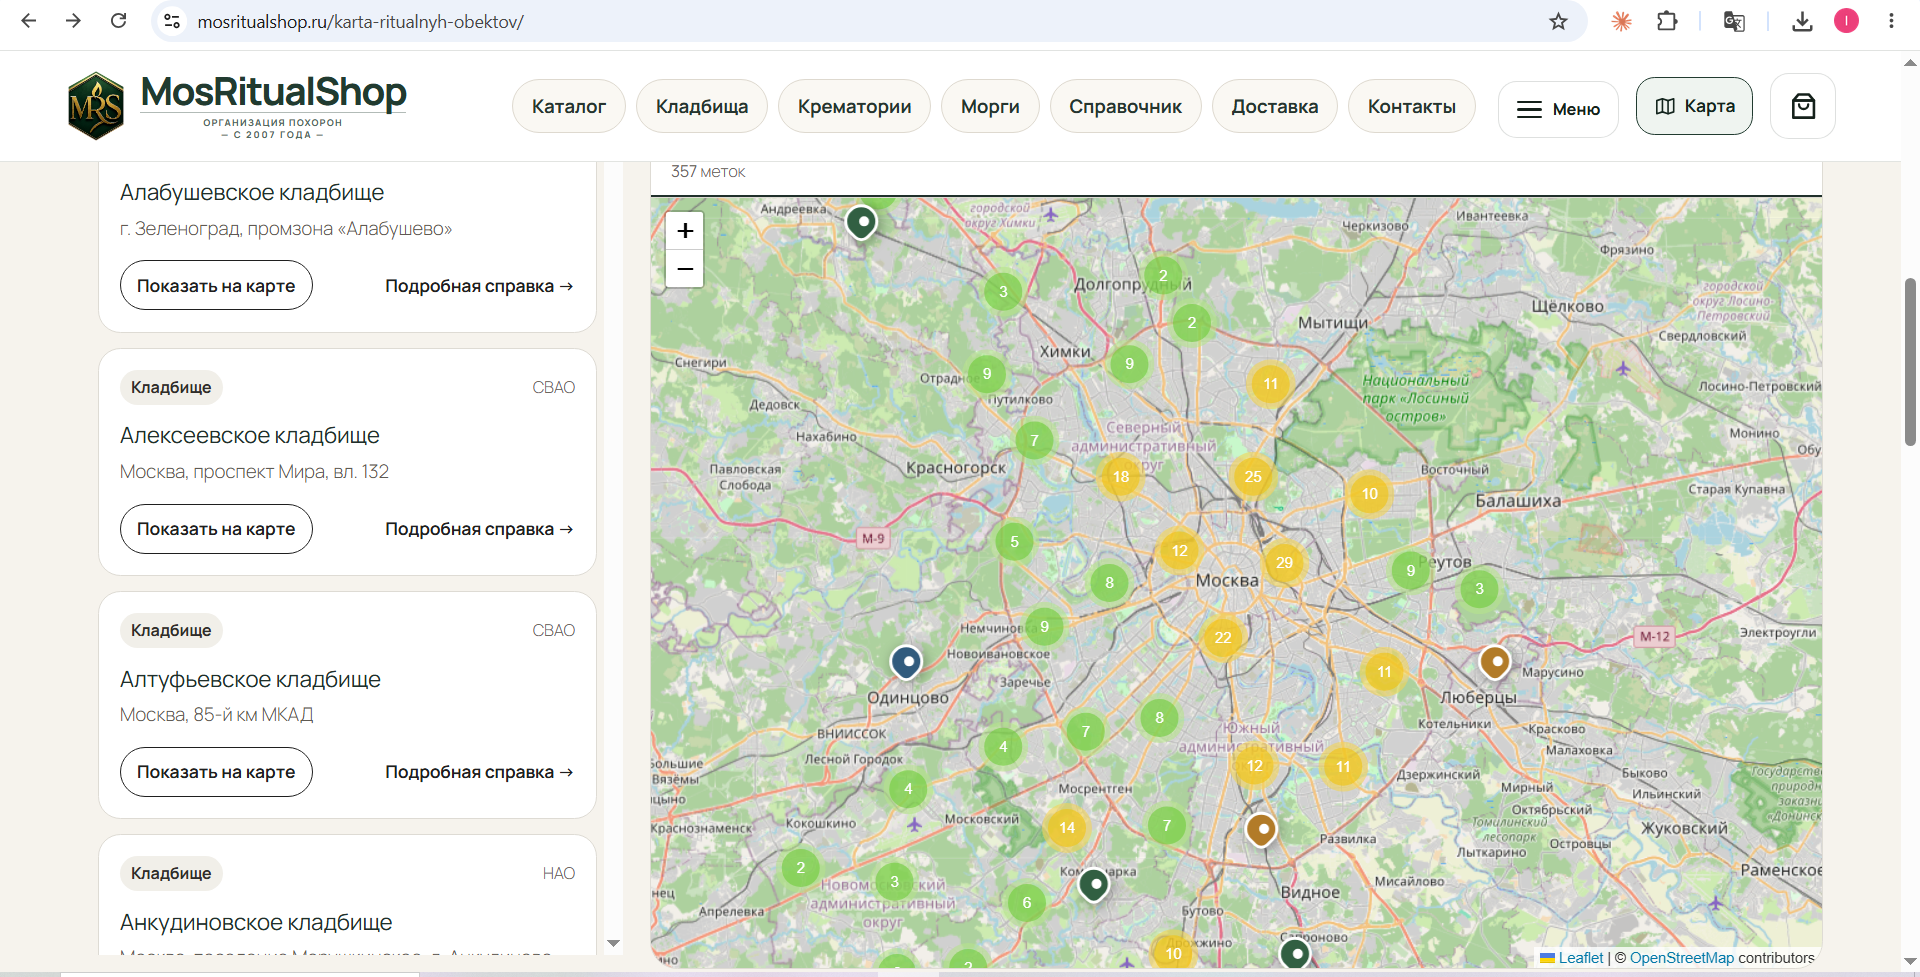The height and width of the screenshot is (977, 1920).
Task: Open the yellow cluster marker 25
Action: 1253,477
